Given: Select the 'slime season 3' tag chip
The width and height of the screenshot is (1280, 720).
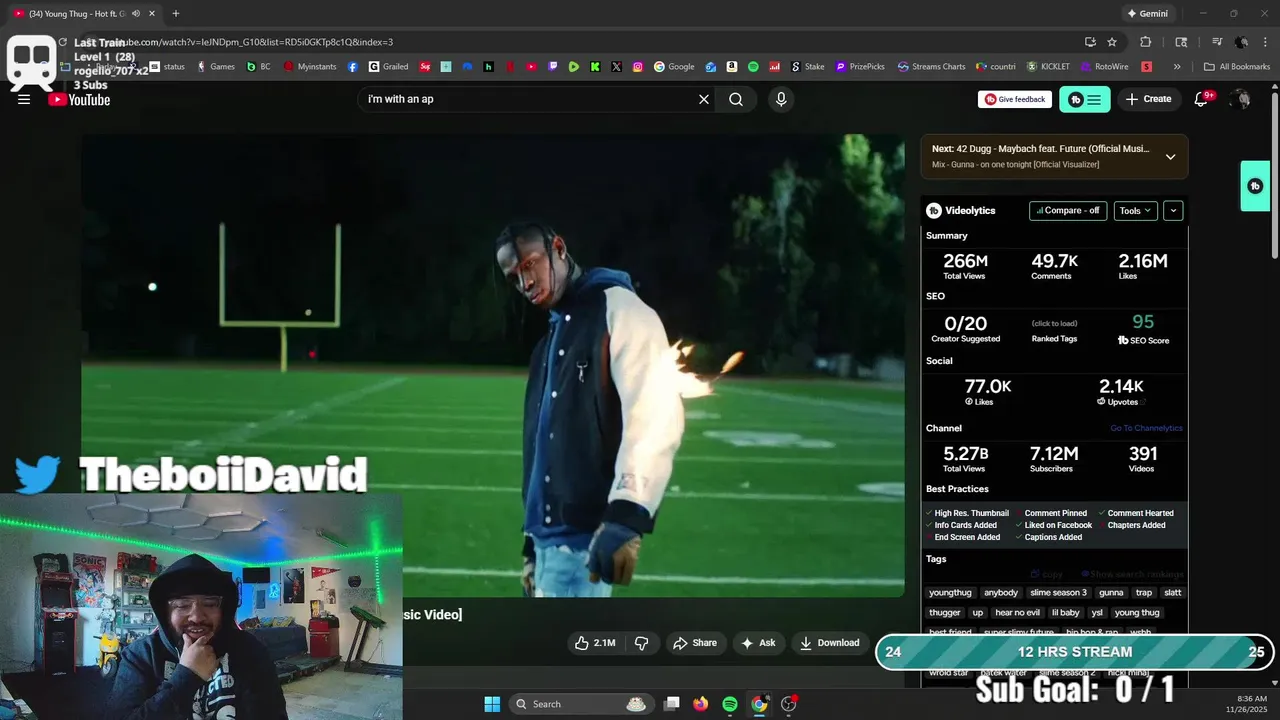Looking at the screenshot, I should (x=1058, y=593).
